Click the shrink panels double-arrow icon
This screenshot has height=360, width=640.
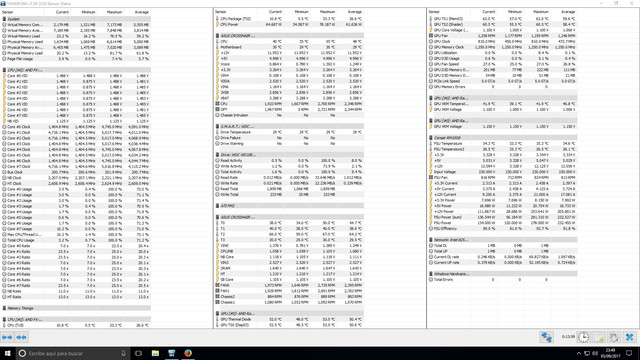(22, 338)
